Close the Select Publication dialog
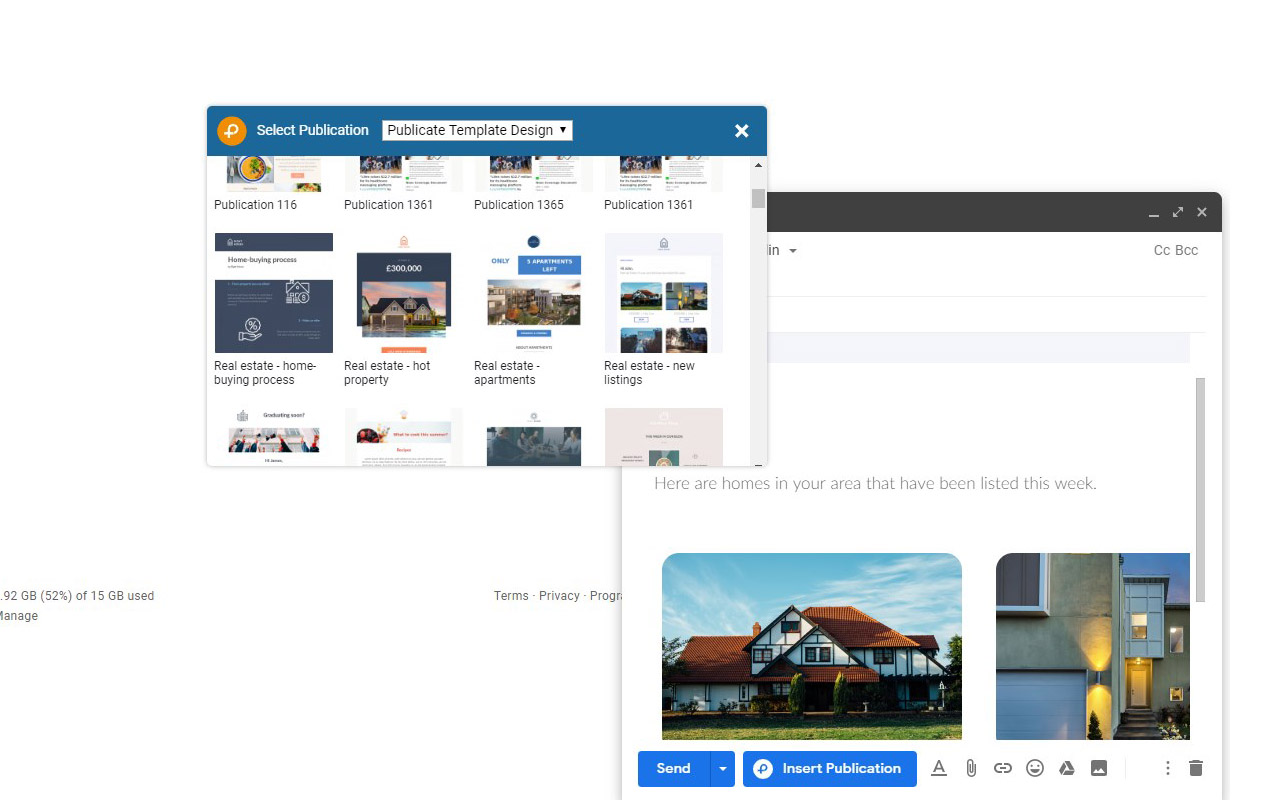This screenshot has height=800, width=1280. [741, 131]
